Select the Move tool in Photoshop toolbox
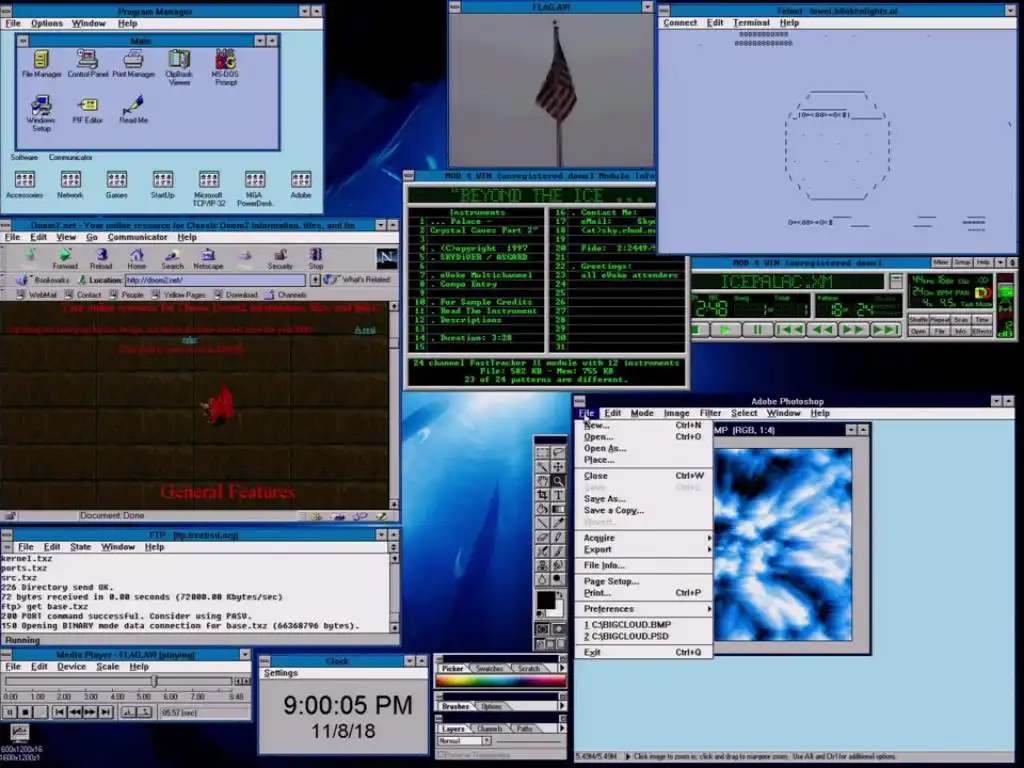This screenshot has width=1024, height=768. [x=558, y=467]
